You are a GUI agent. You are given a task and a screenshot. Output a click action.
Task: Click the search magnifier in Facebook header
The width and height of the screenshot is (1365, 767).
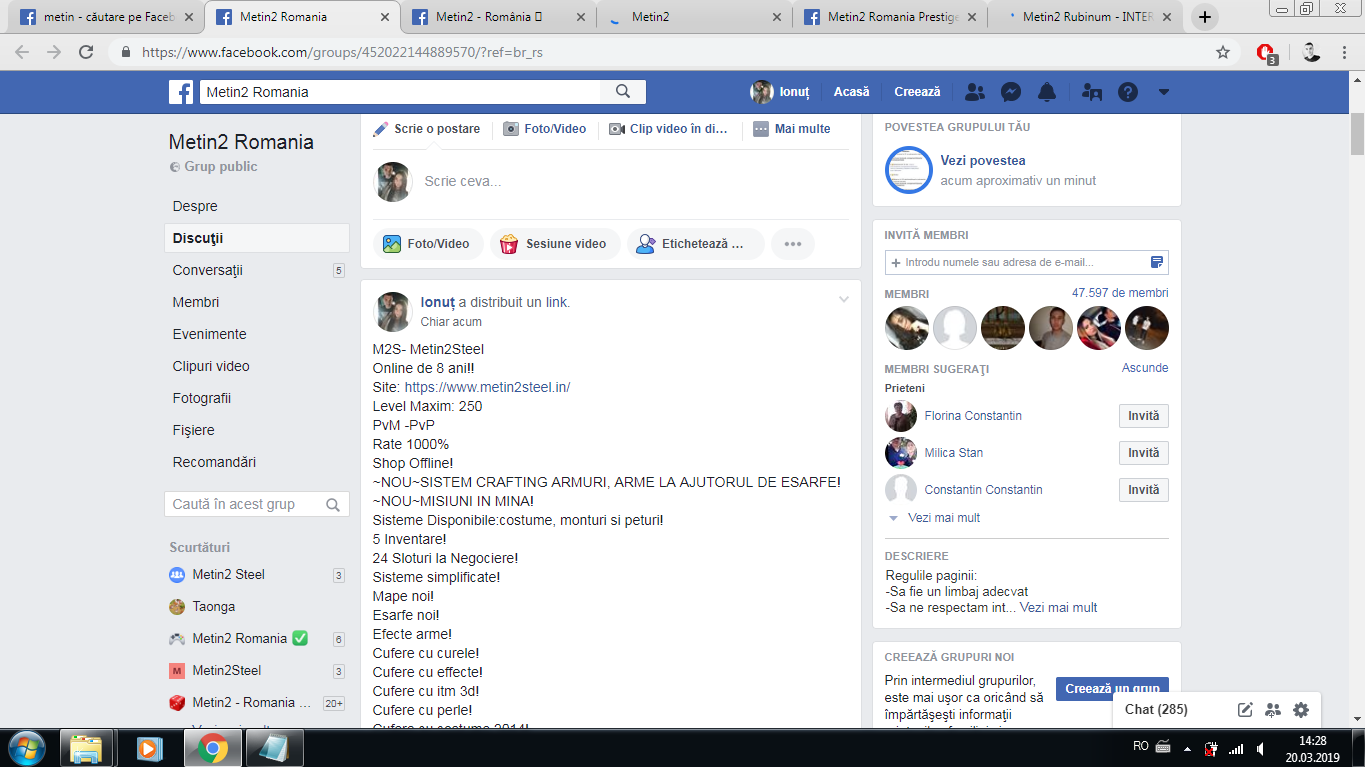coord(623,92)
